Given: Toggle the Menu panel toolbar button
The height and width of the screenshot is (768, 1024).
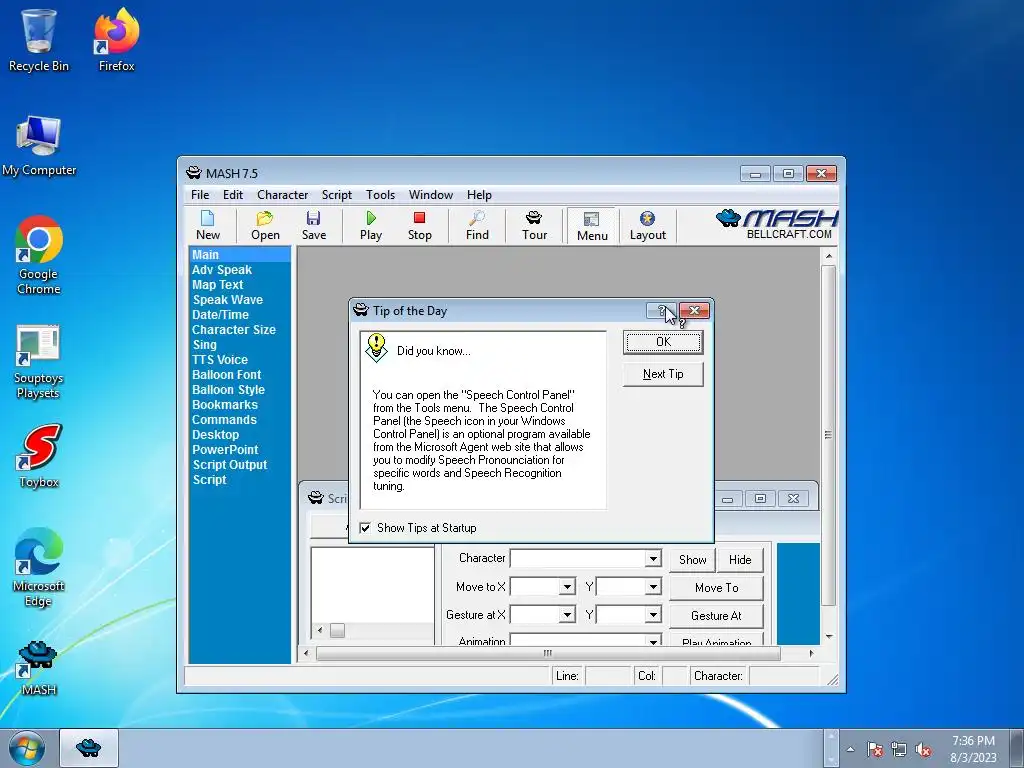Looking at the screenshot, I should [592, 226].
